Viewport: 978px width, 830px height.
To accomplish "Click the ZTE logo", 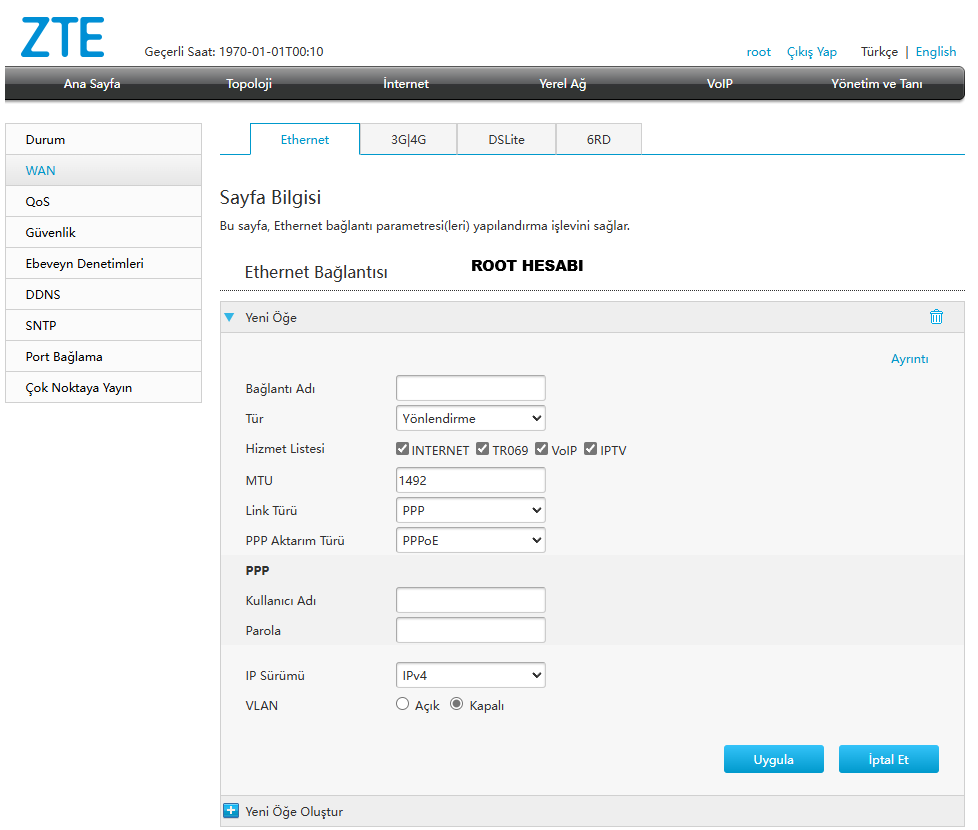I will point(62,37).
